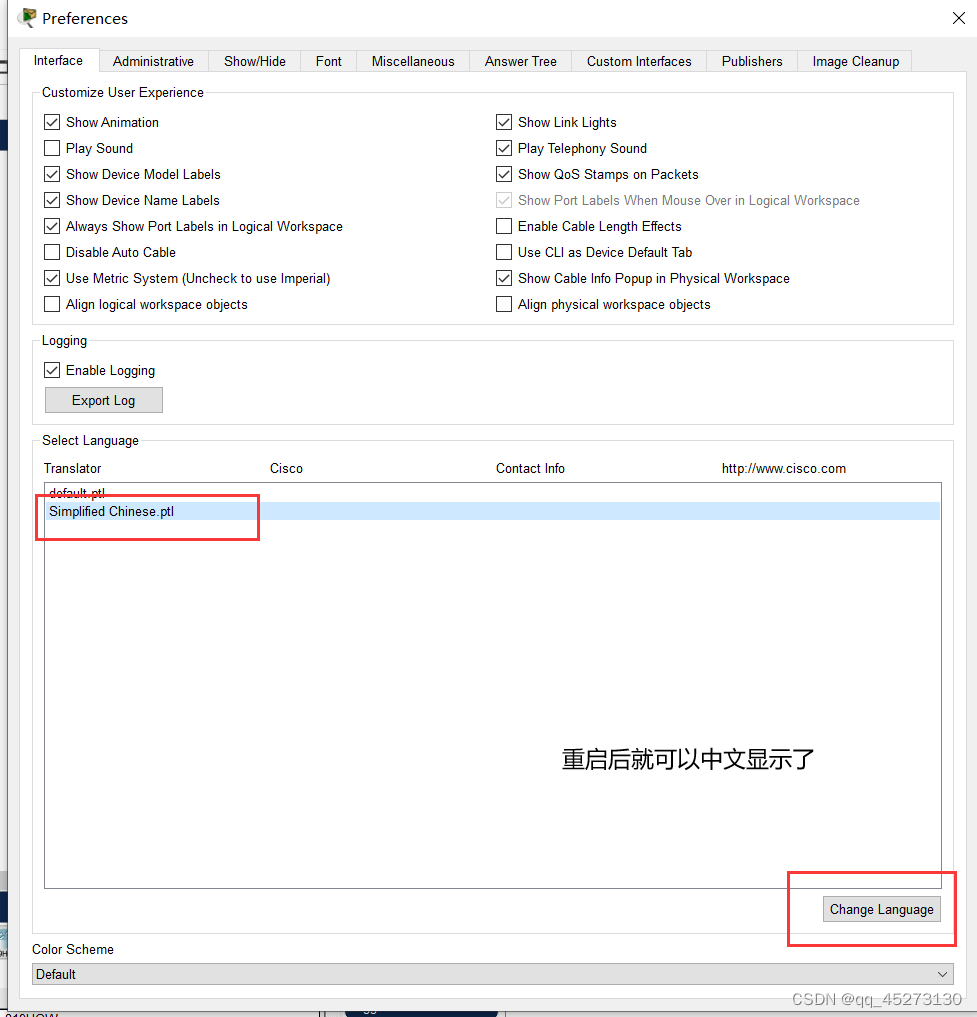Uncheck Enable Logging
The image size is (977, 1017).
tap(52, 370)
